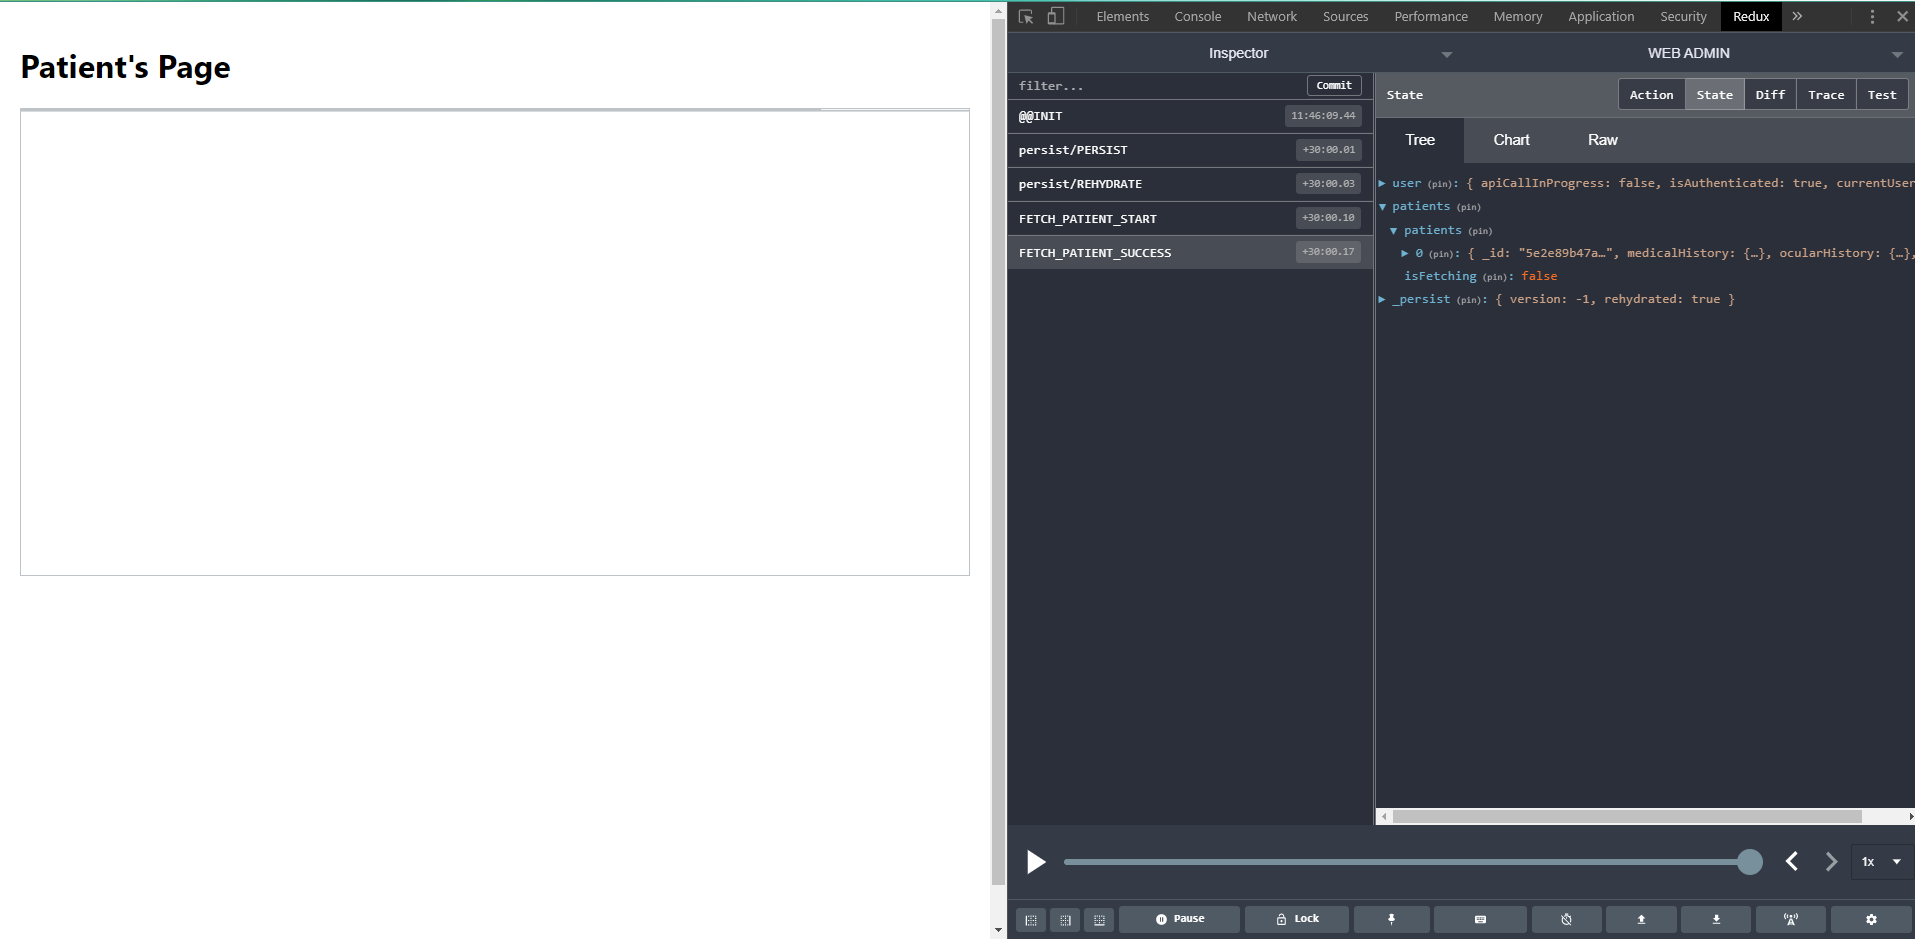Click the state panel horizontal scrollbar
Image resolution: width=1915 pixels, height=939 pixels.
[x=1627, y=816]
